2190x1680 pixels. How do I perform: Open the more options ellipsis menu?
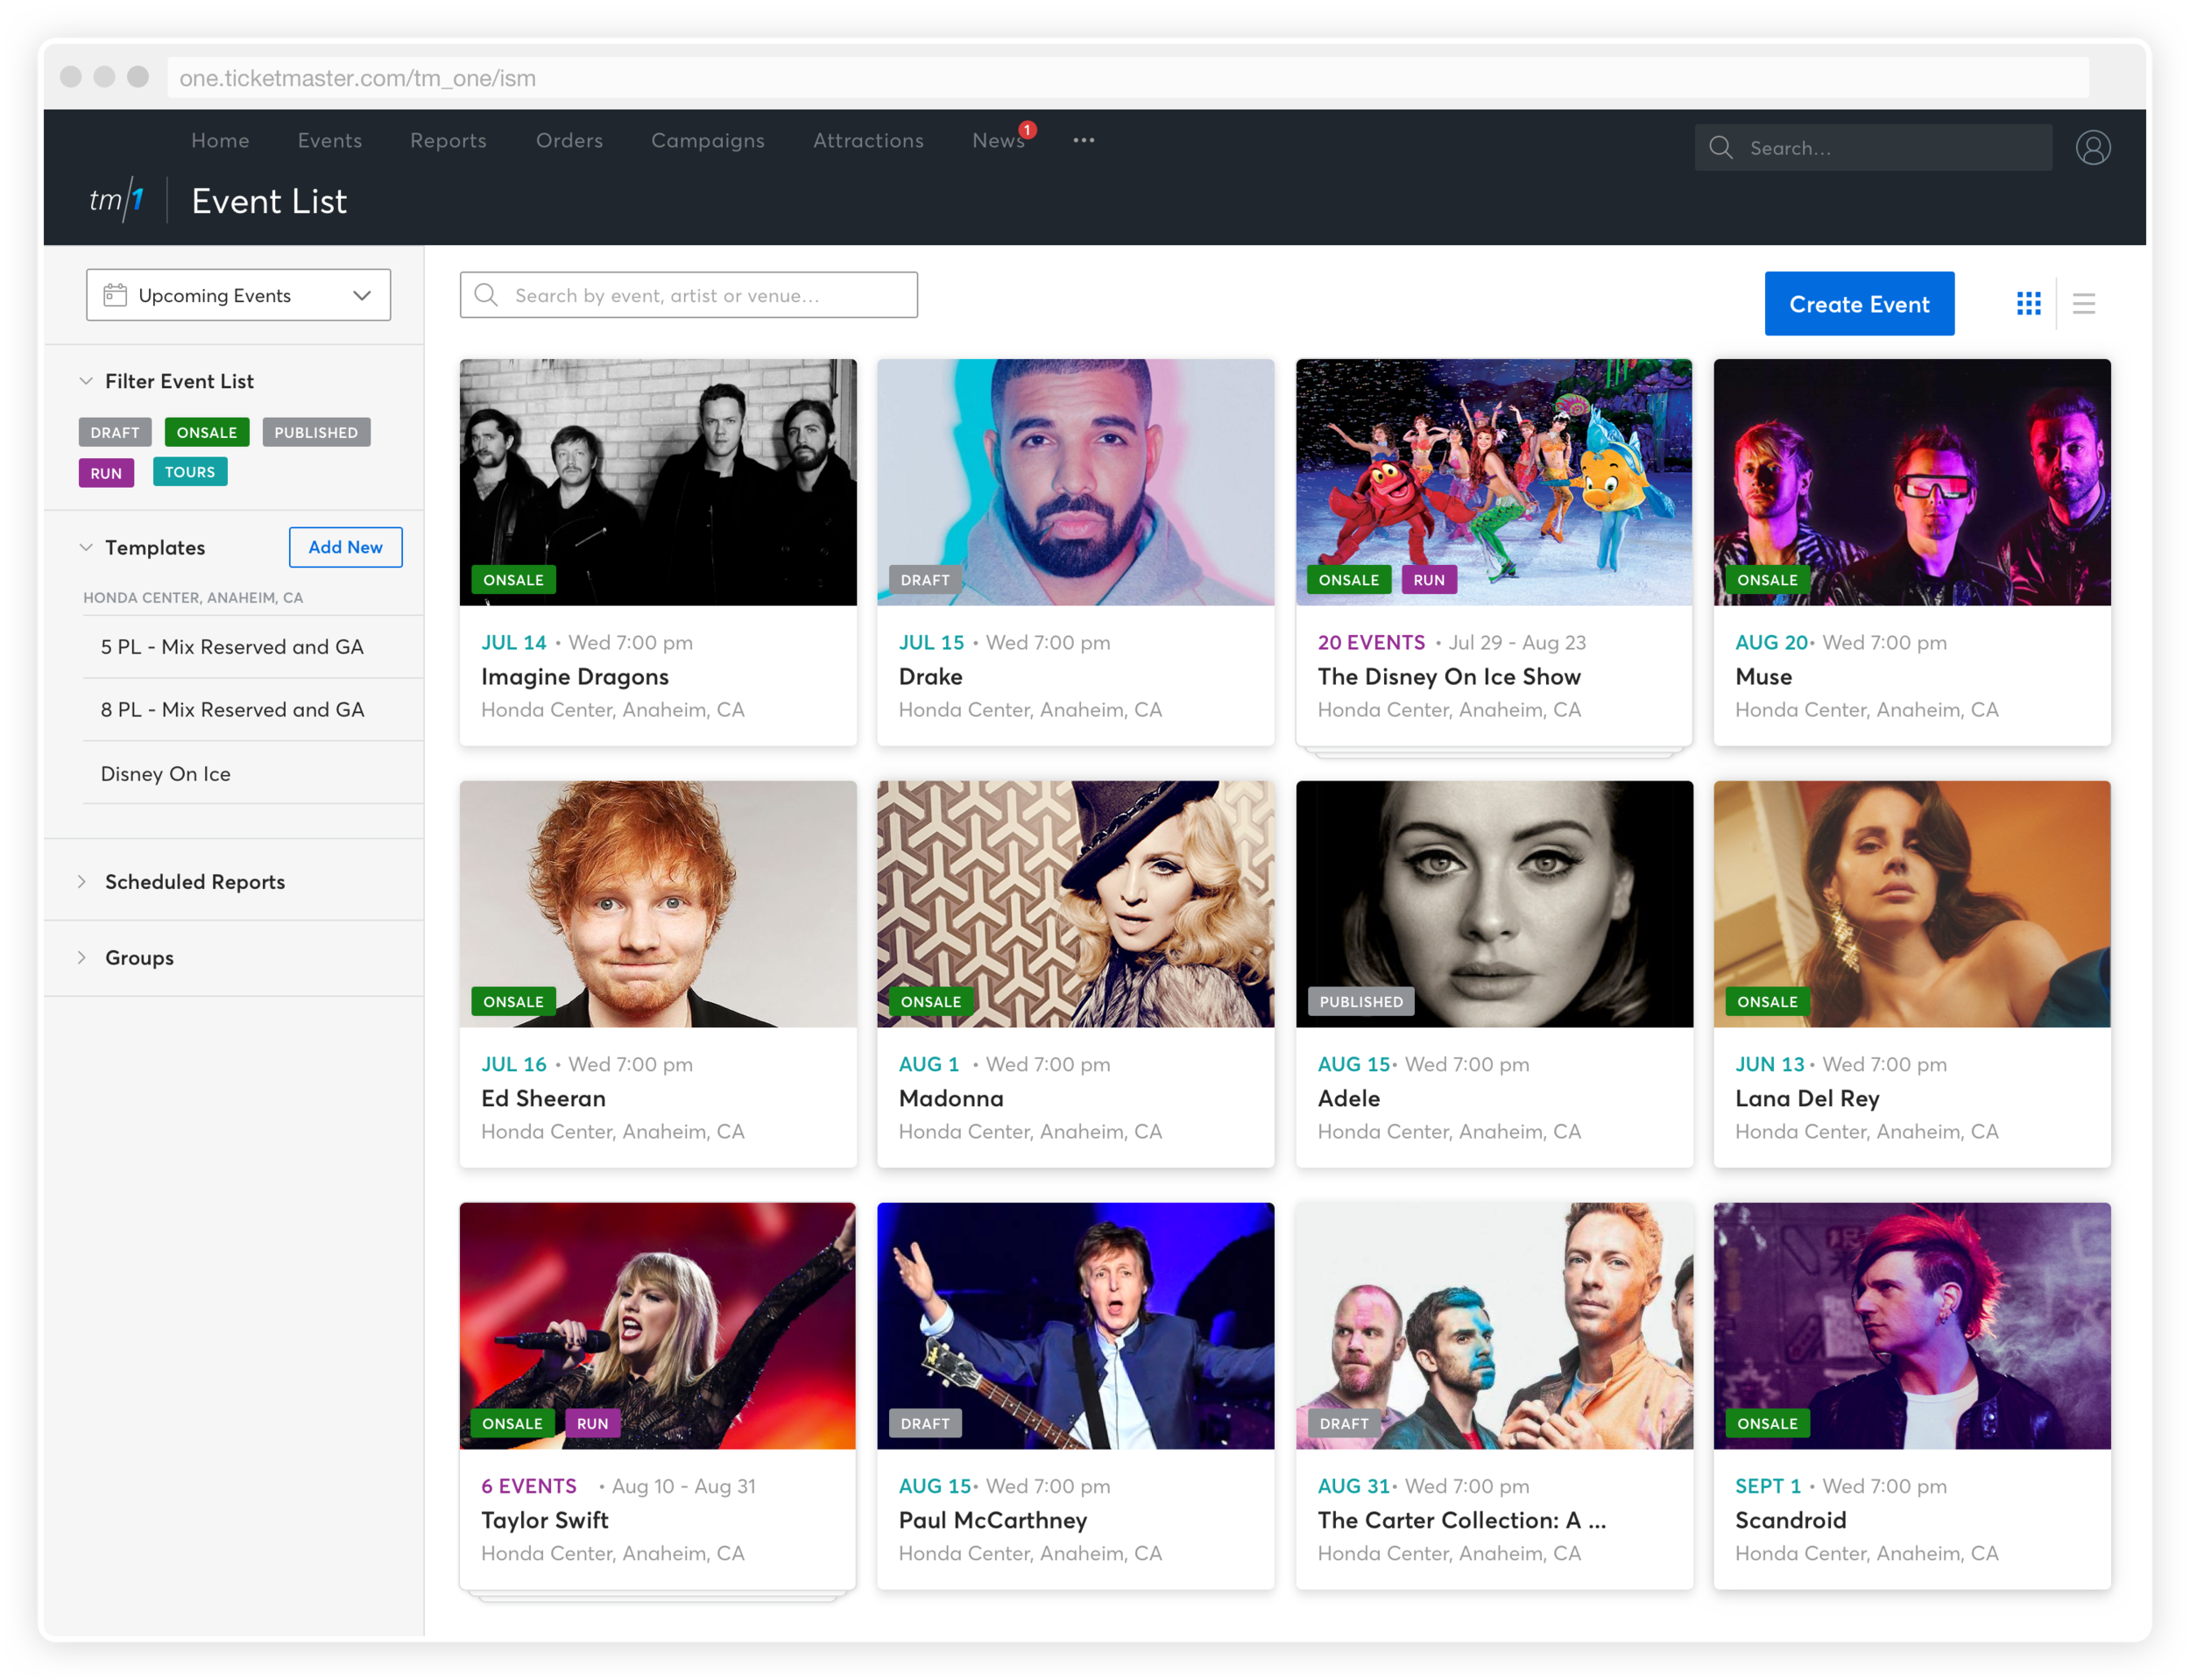(x=1083, y=141)
